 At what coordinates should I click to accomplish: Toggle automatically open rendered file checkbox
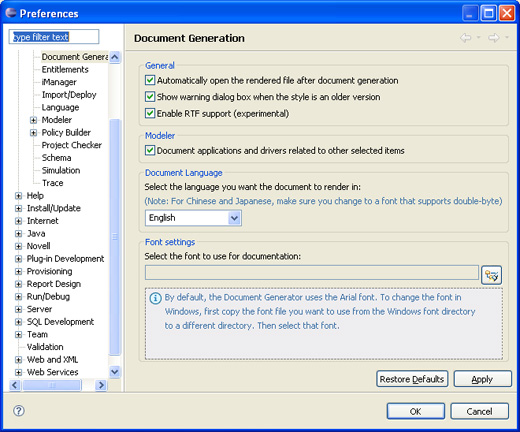coord(150,80)
